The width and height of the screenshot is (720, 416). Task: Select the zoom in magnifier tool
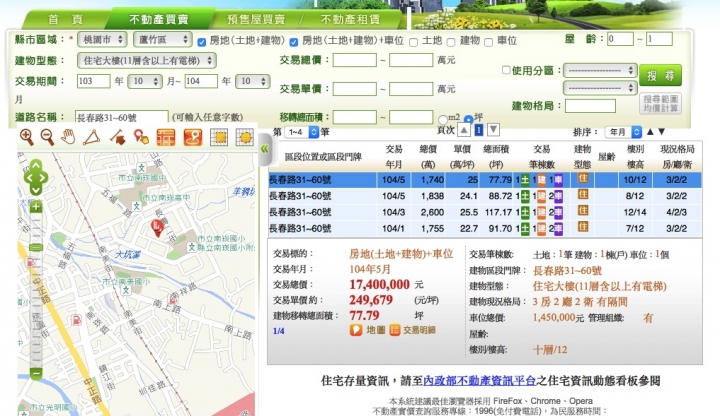(x=27, y=137)
